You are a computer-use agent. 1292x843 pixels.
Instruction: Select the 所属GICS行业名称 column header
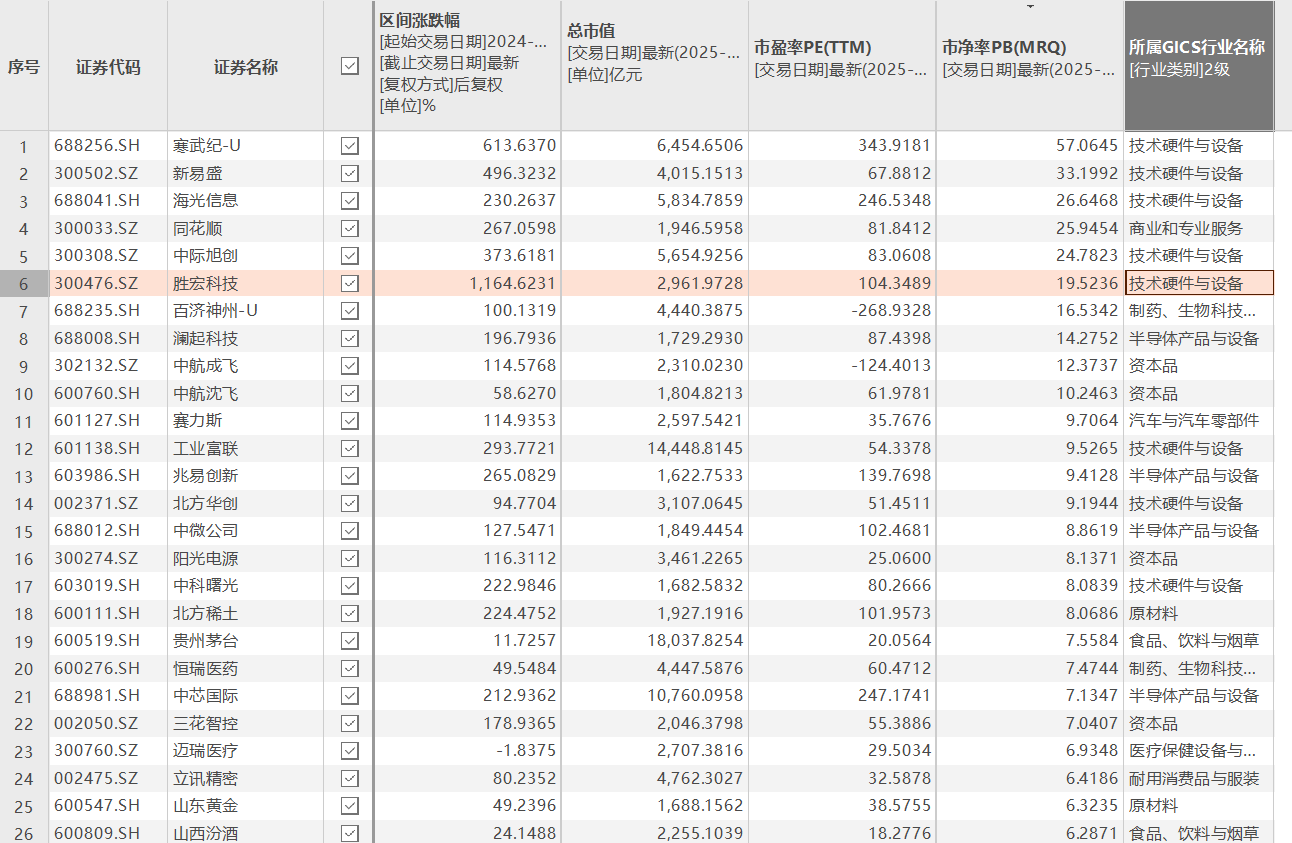(x=1199, y=67)
